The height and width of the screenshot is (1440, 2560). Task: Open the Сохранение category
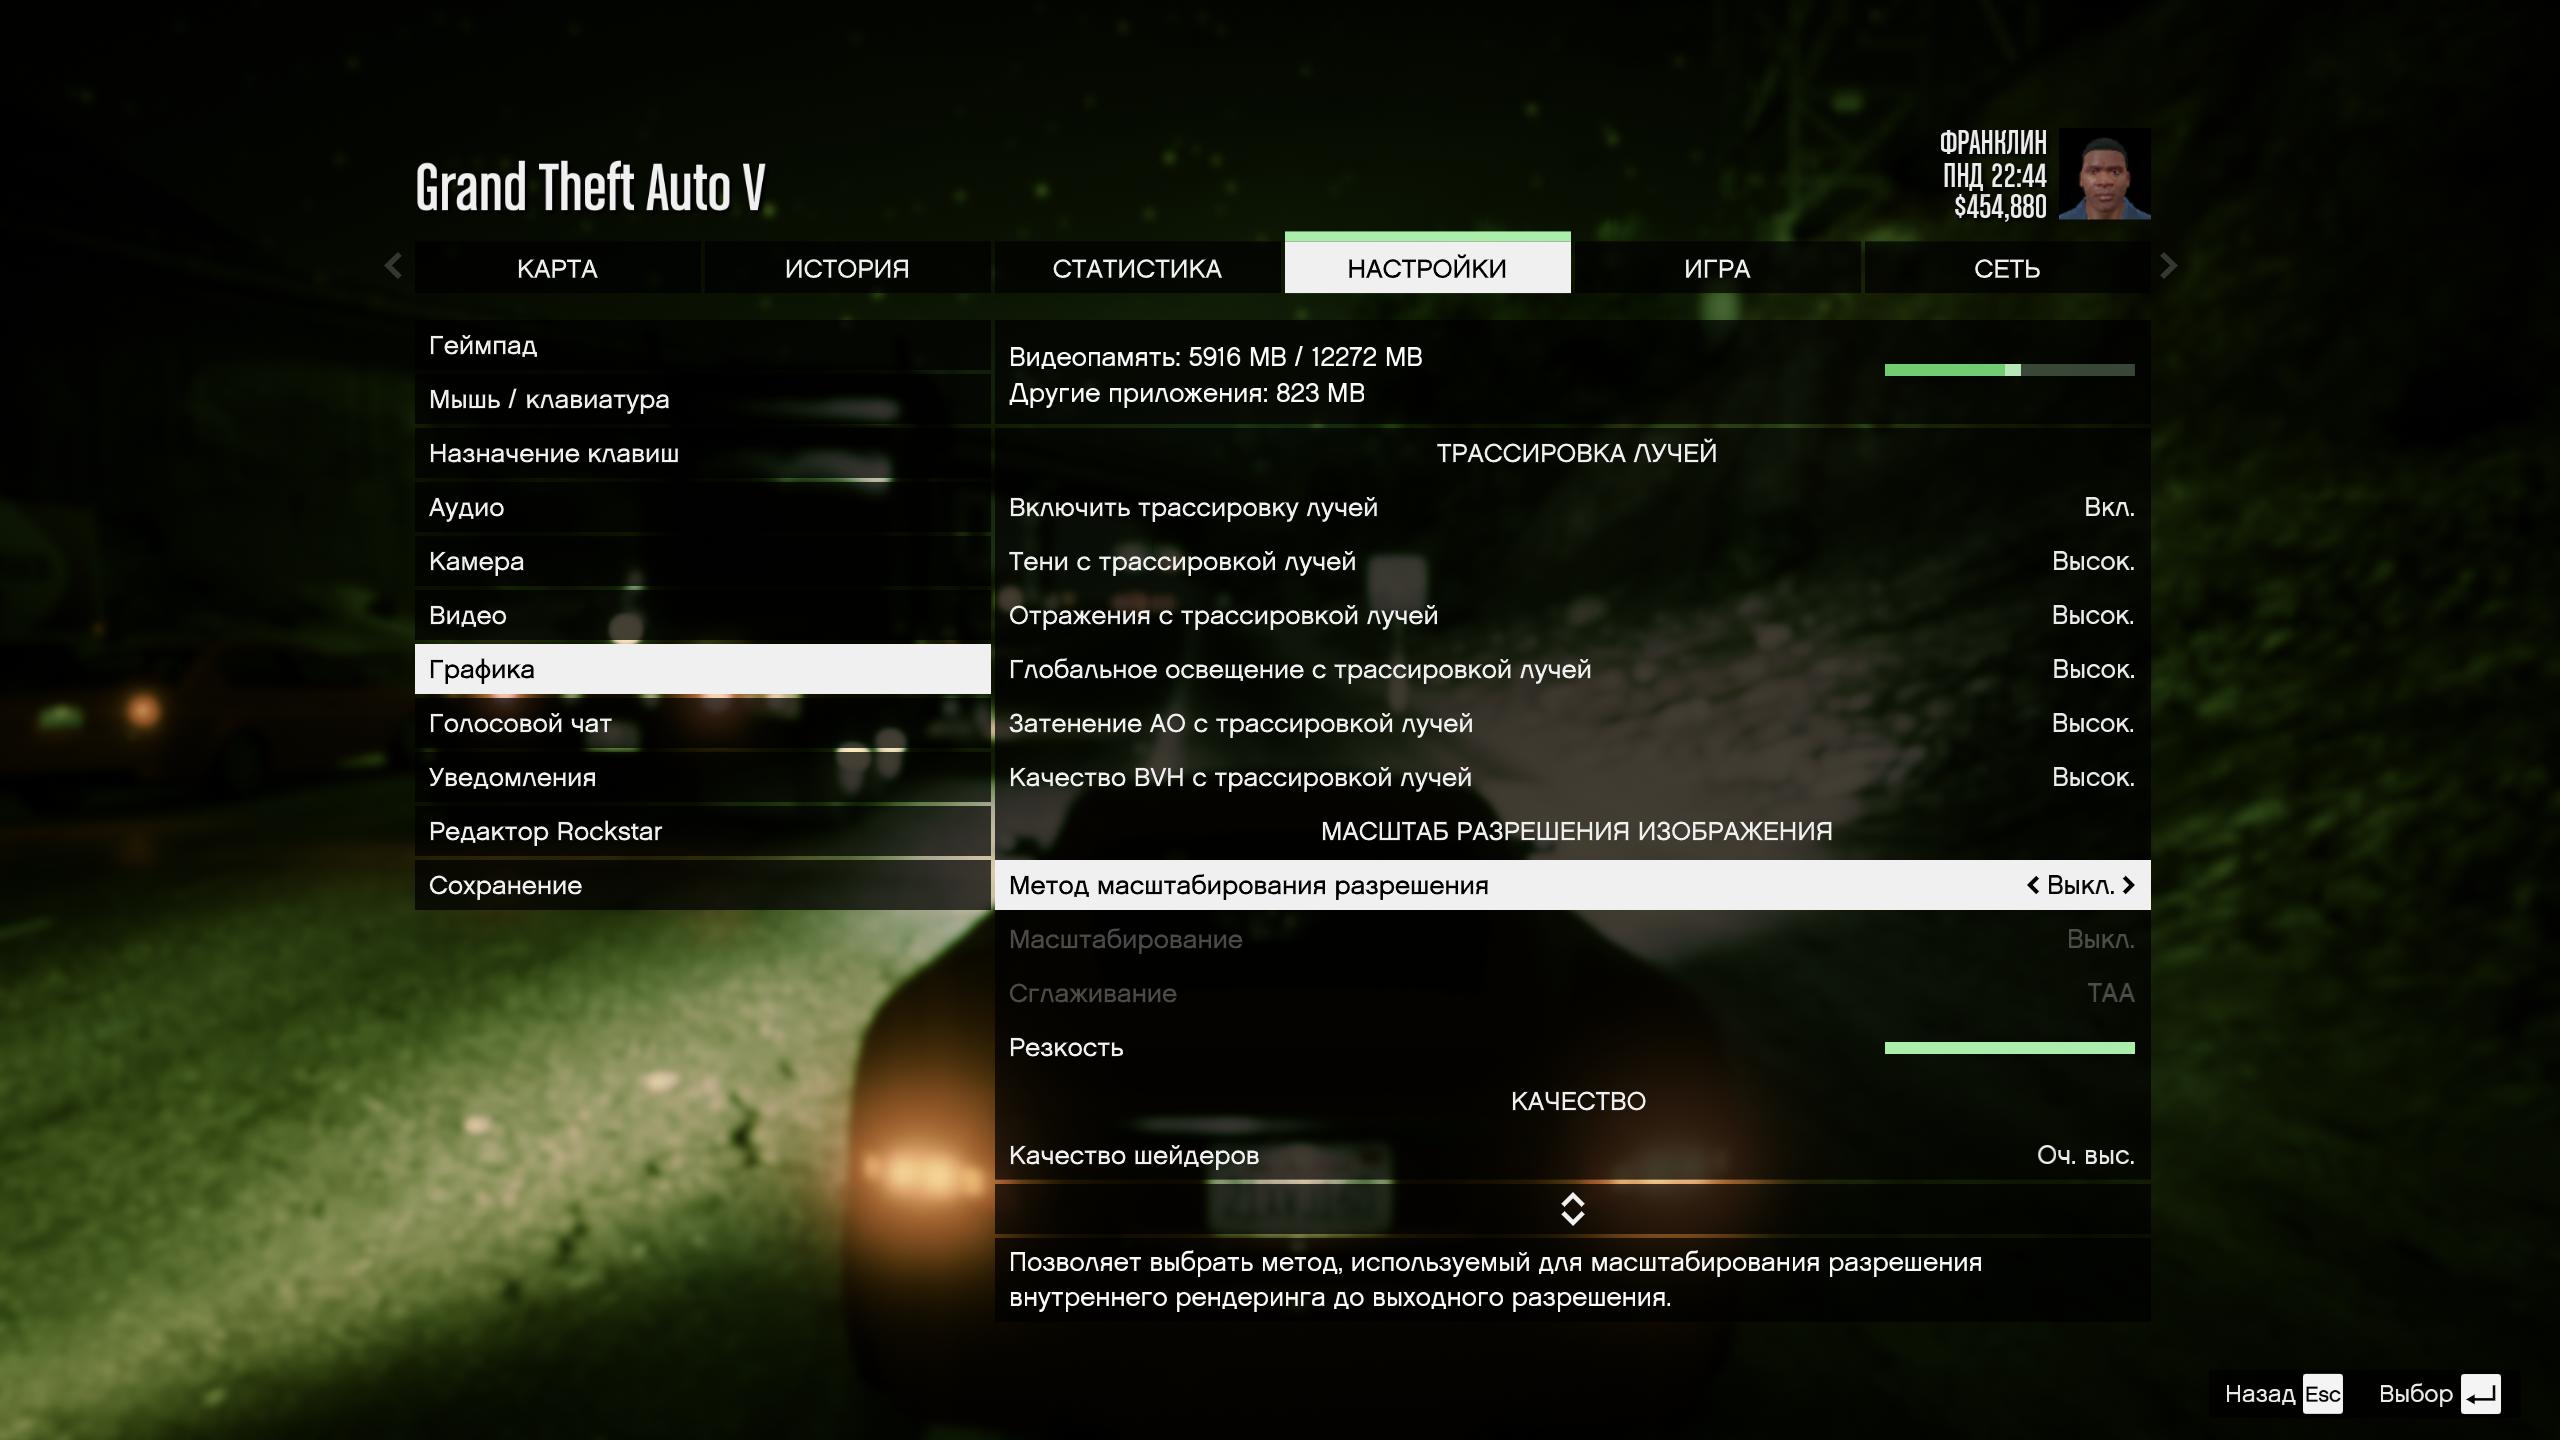click(703, 885)
